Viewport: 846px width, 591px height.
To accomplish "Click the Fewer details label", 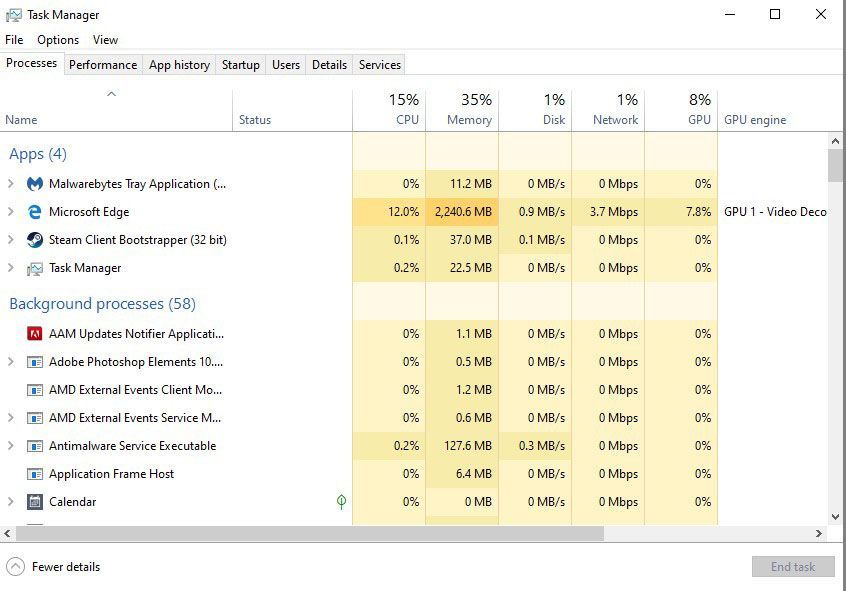I will pos(66,567).
